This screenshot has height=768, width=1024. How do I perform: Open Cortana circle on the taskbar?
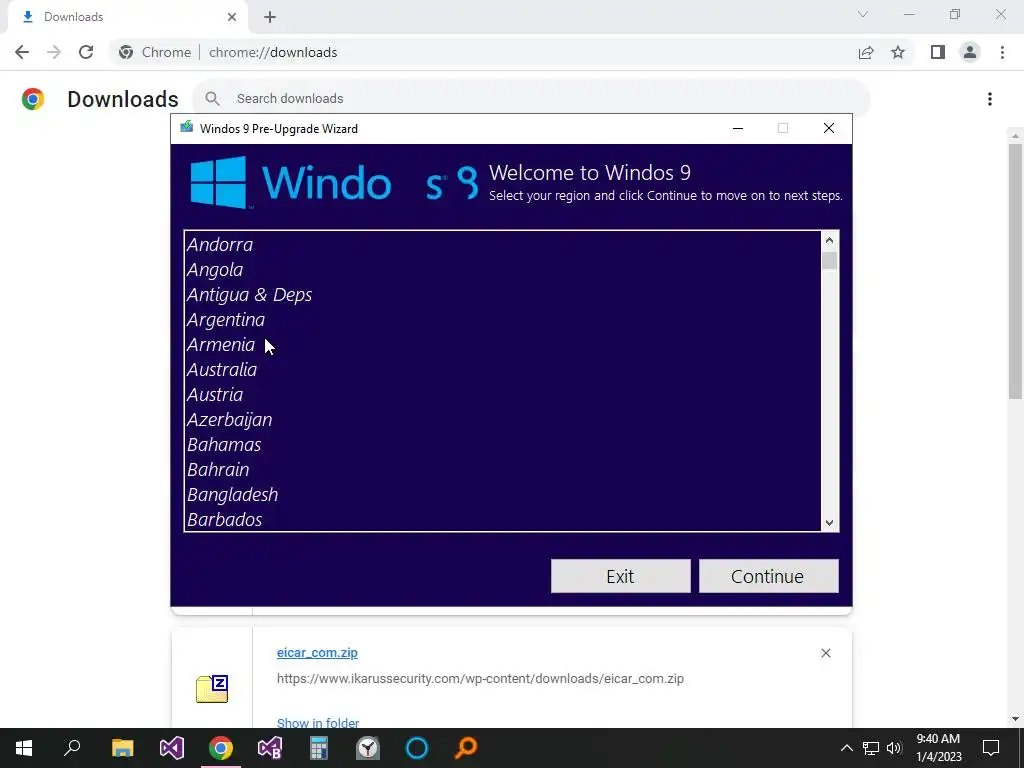coord(417,748)
